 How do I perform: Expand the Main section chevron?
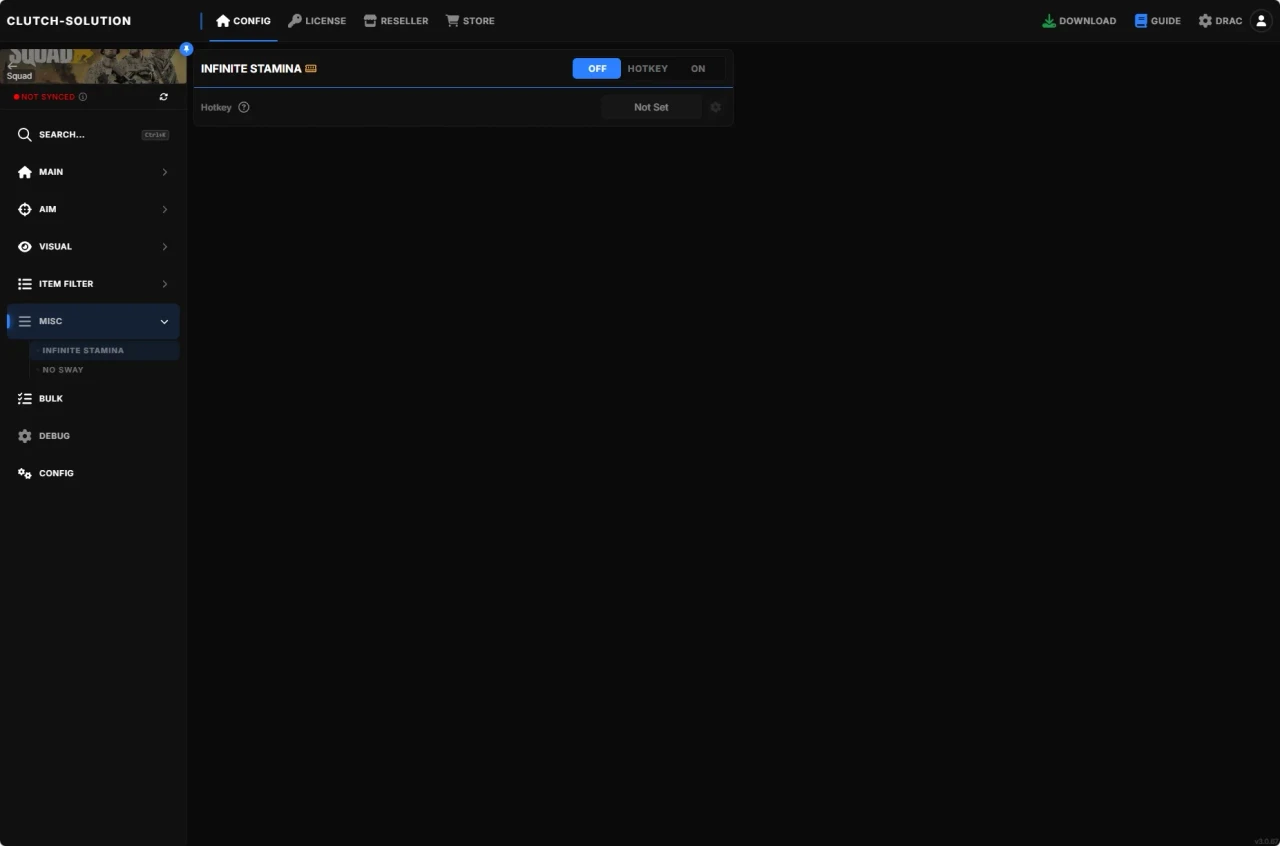(165, 172)
